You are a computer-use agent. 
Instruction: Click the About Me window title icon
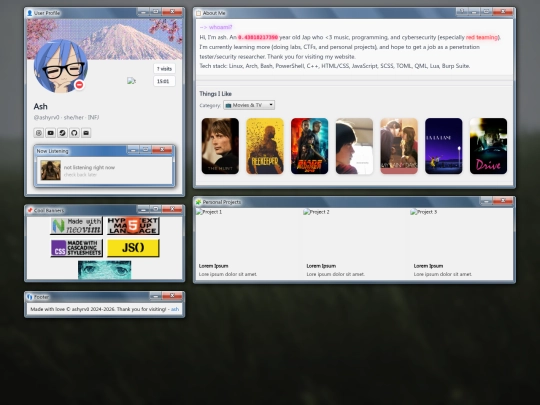pyautogui.click(x=198, y=13)
